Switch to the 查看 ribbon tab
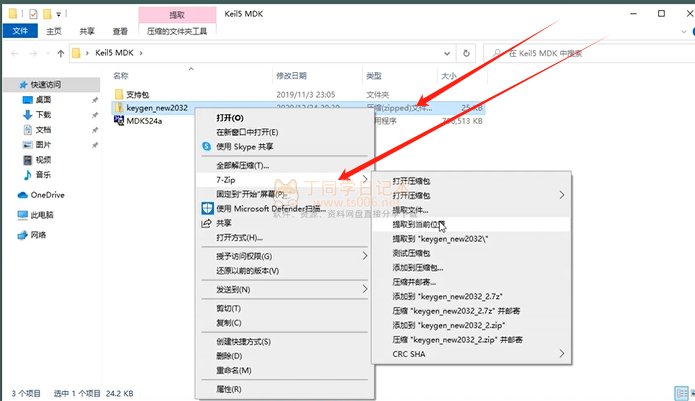 click(118, 31)
